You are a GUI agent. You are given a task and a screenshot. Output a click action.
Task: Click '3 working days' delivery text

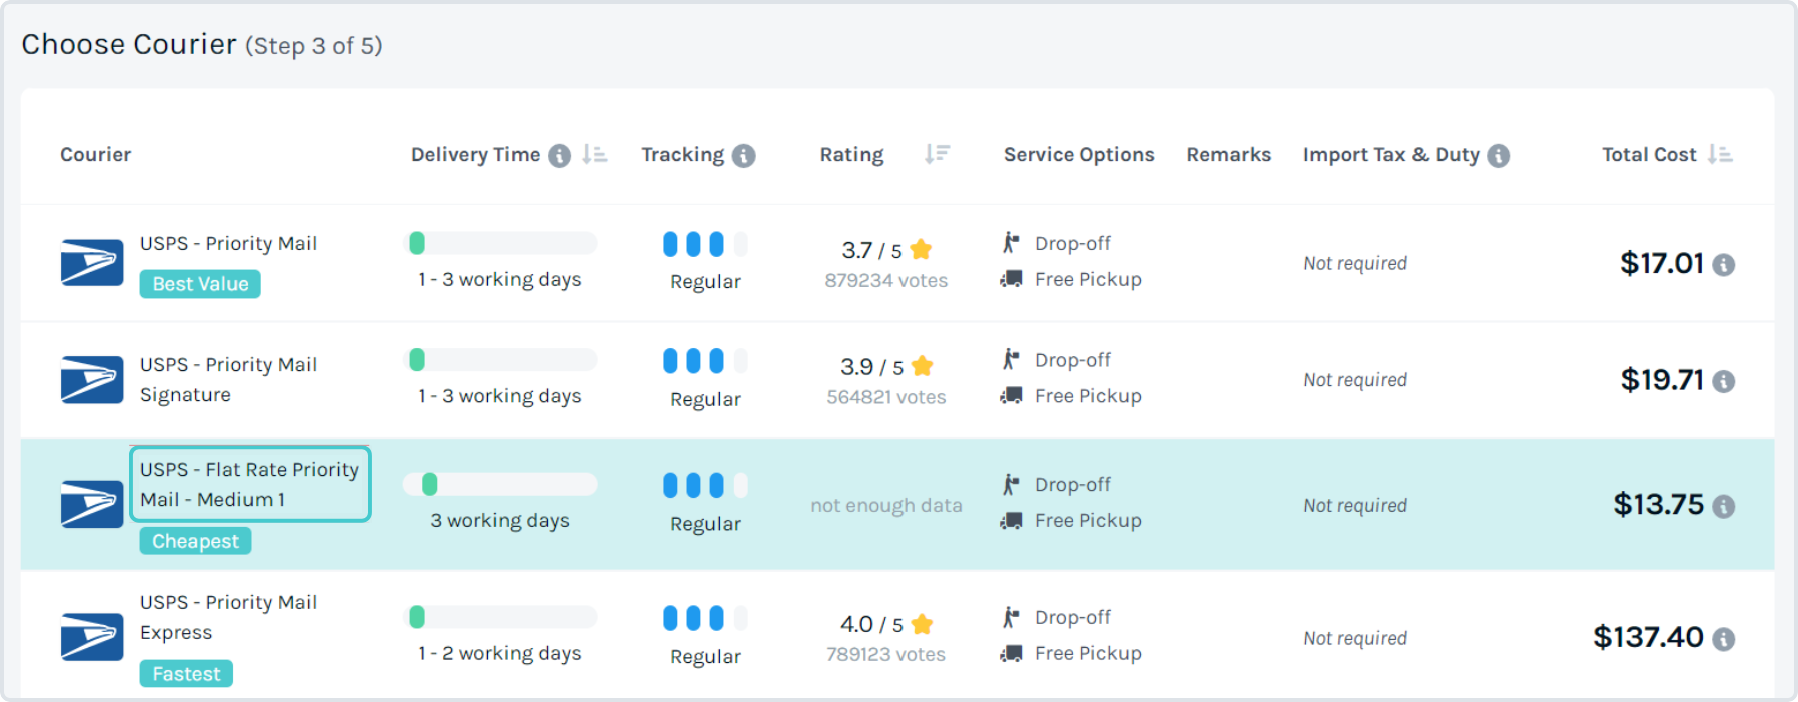tap(500, 521)
